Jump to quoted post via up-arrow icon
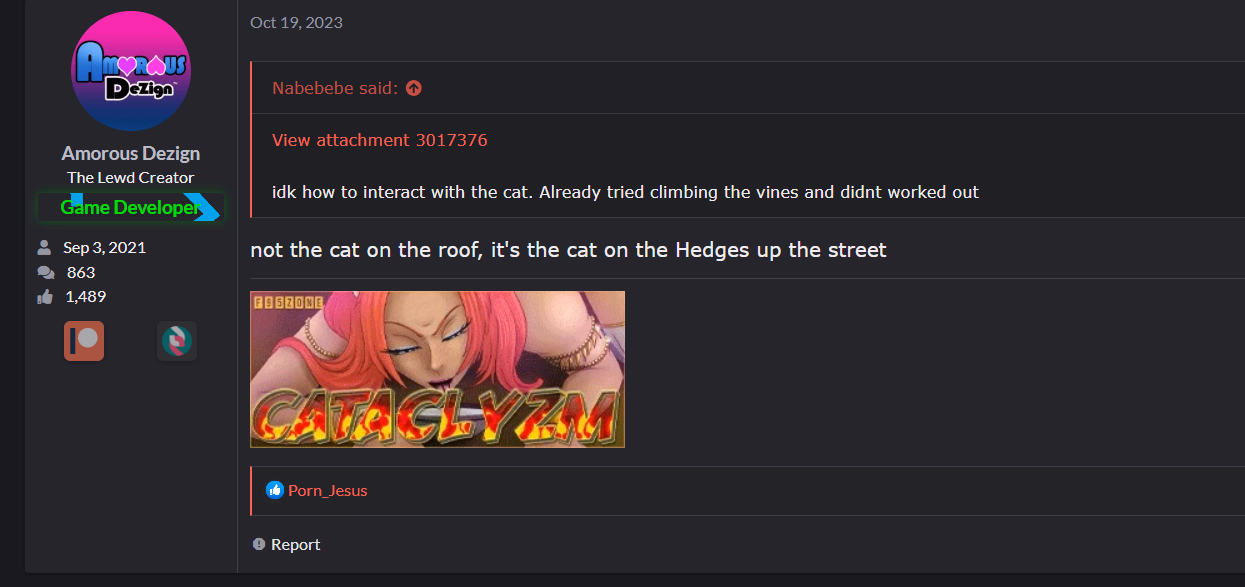Viewport: 1245px width, 587px height. click(x=414, y=88)
